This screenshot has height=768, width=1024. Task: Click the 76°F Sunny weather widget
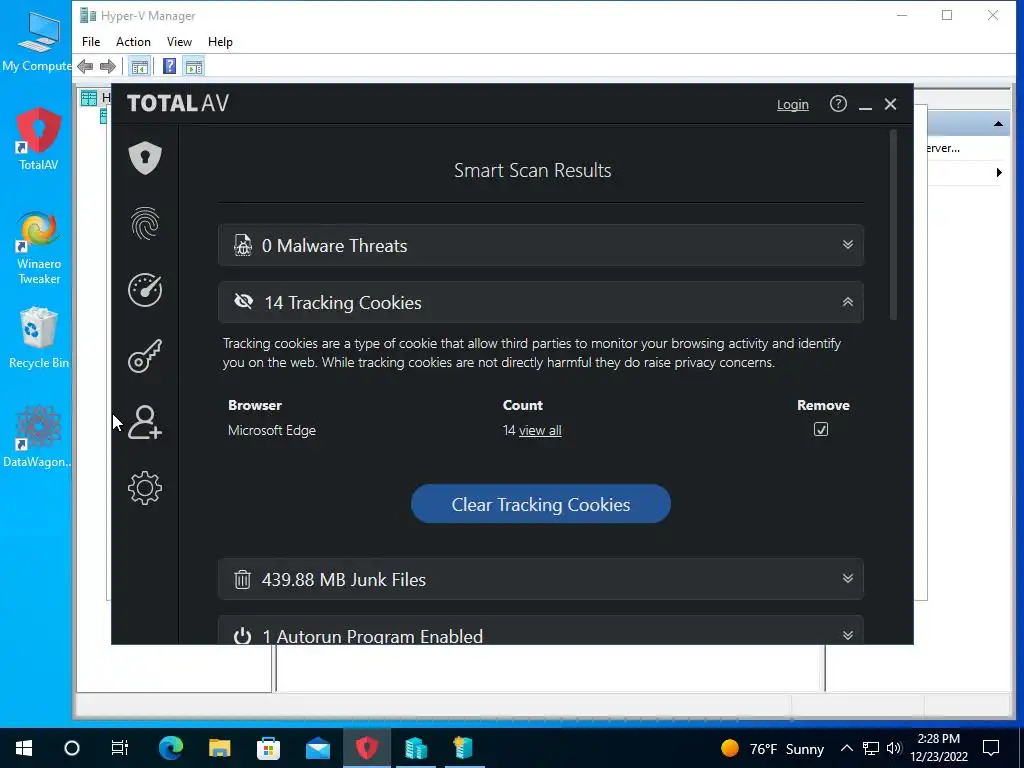click(772, 748)
